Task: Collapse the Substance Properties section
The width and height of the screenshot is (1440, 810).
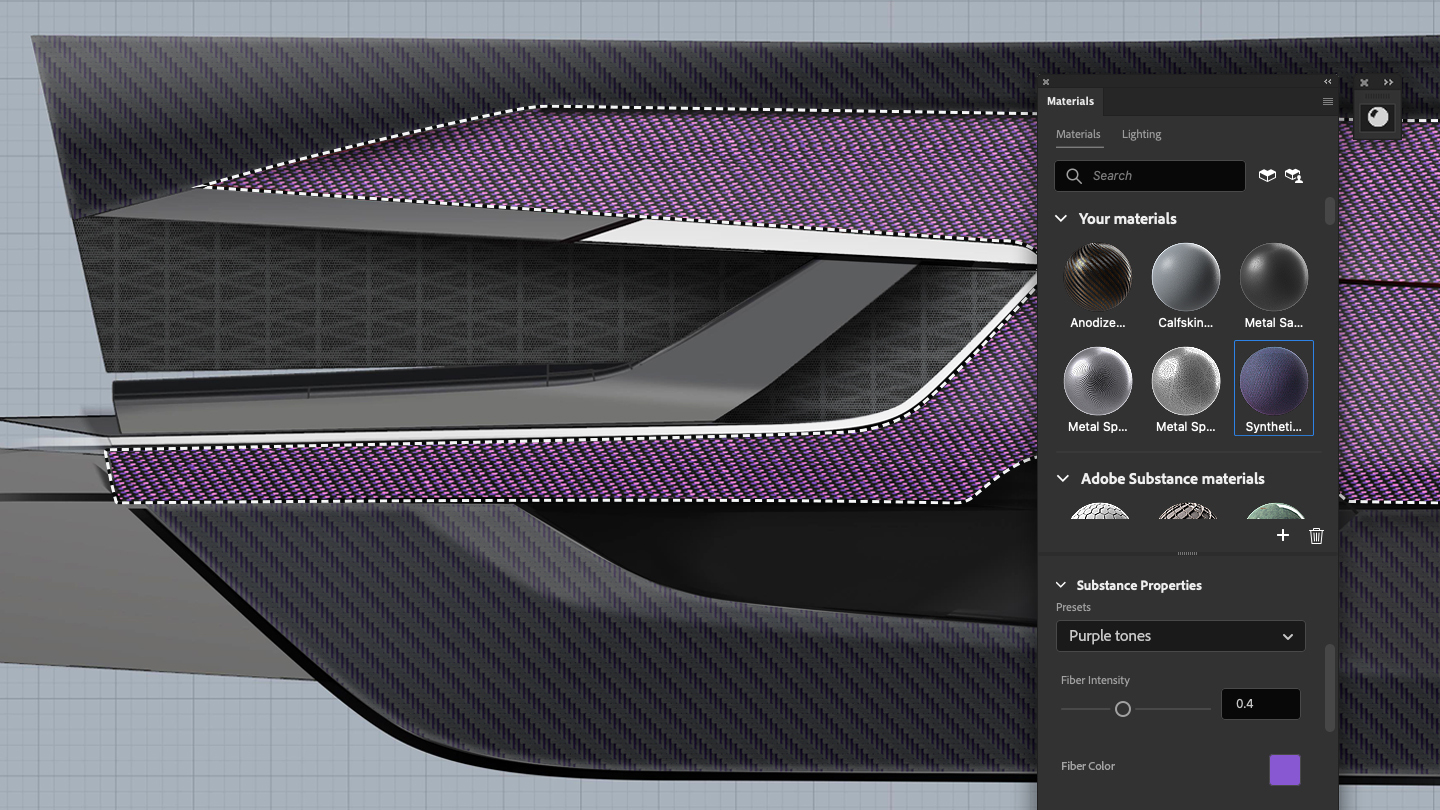Action: click(1061, 586)
